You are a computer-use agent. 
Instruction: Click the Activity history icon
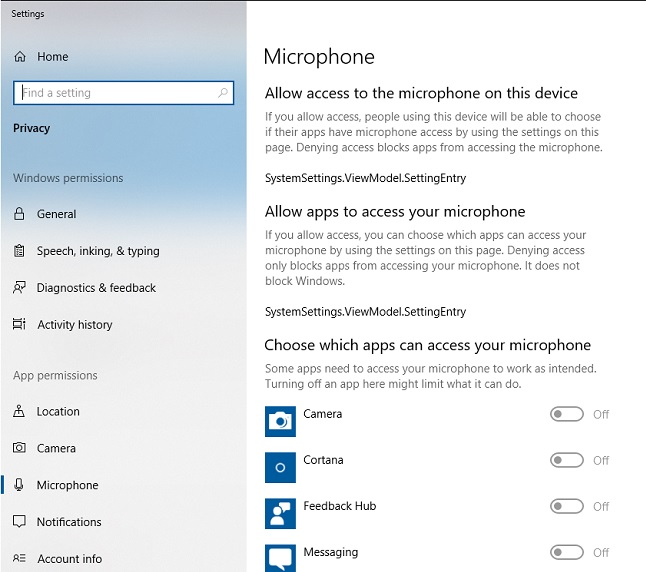[x=19, y=324]
